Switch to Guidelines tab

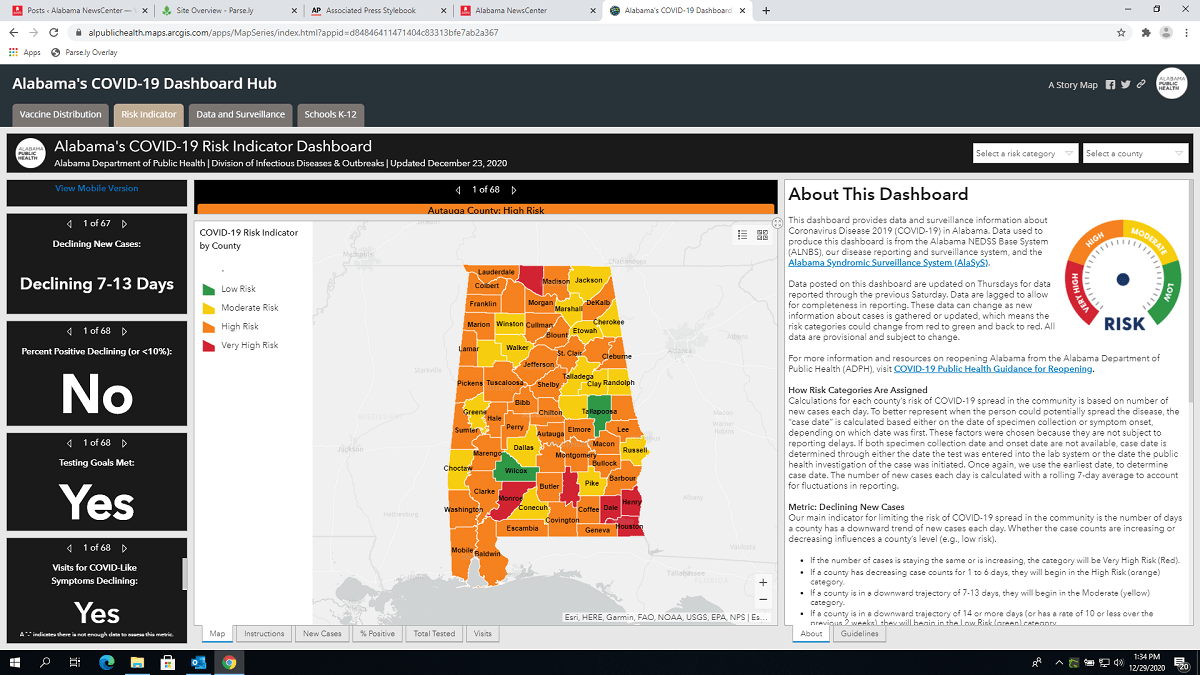tap(859, 633)
